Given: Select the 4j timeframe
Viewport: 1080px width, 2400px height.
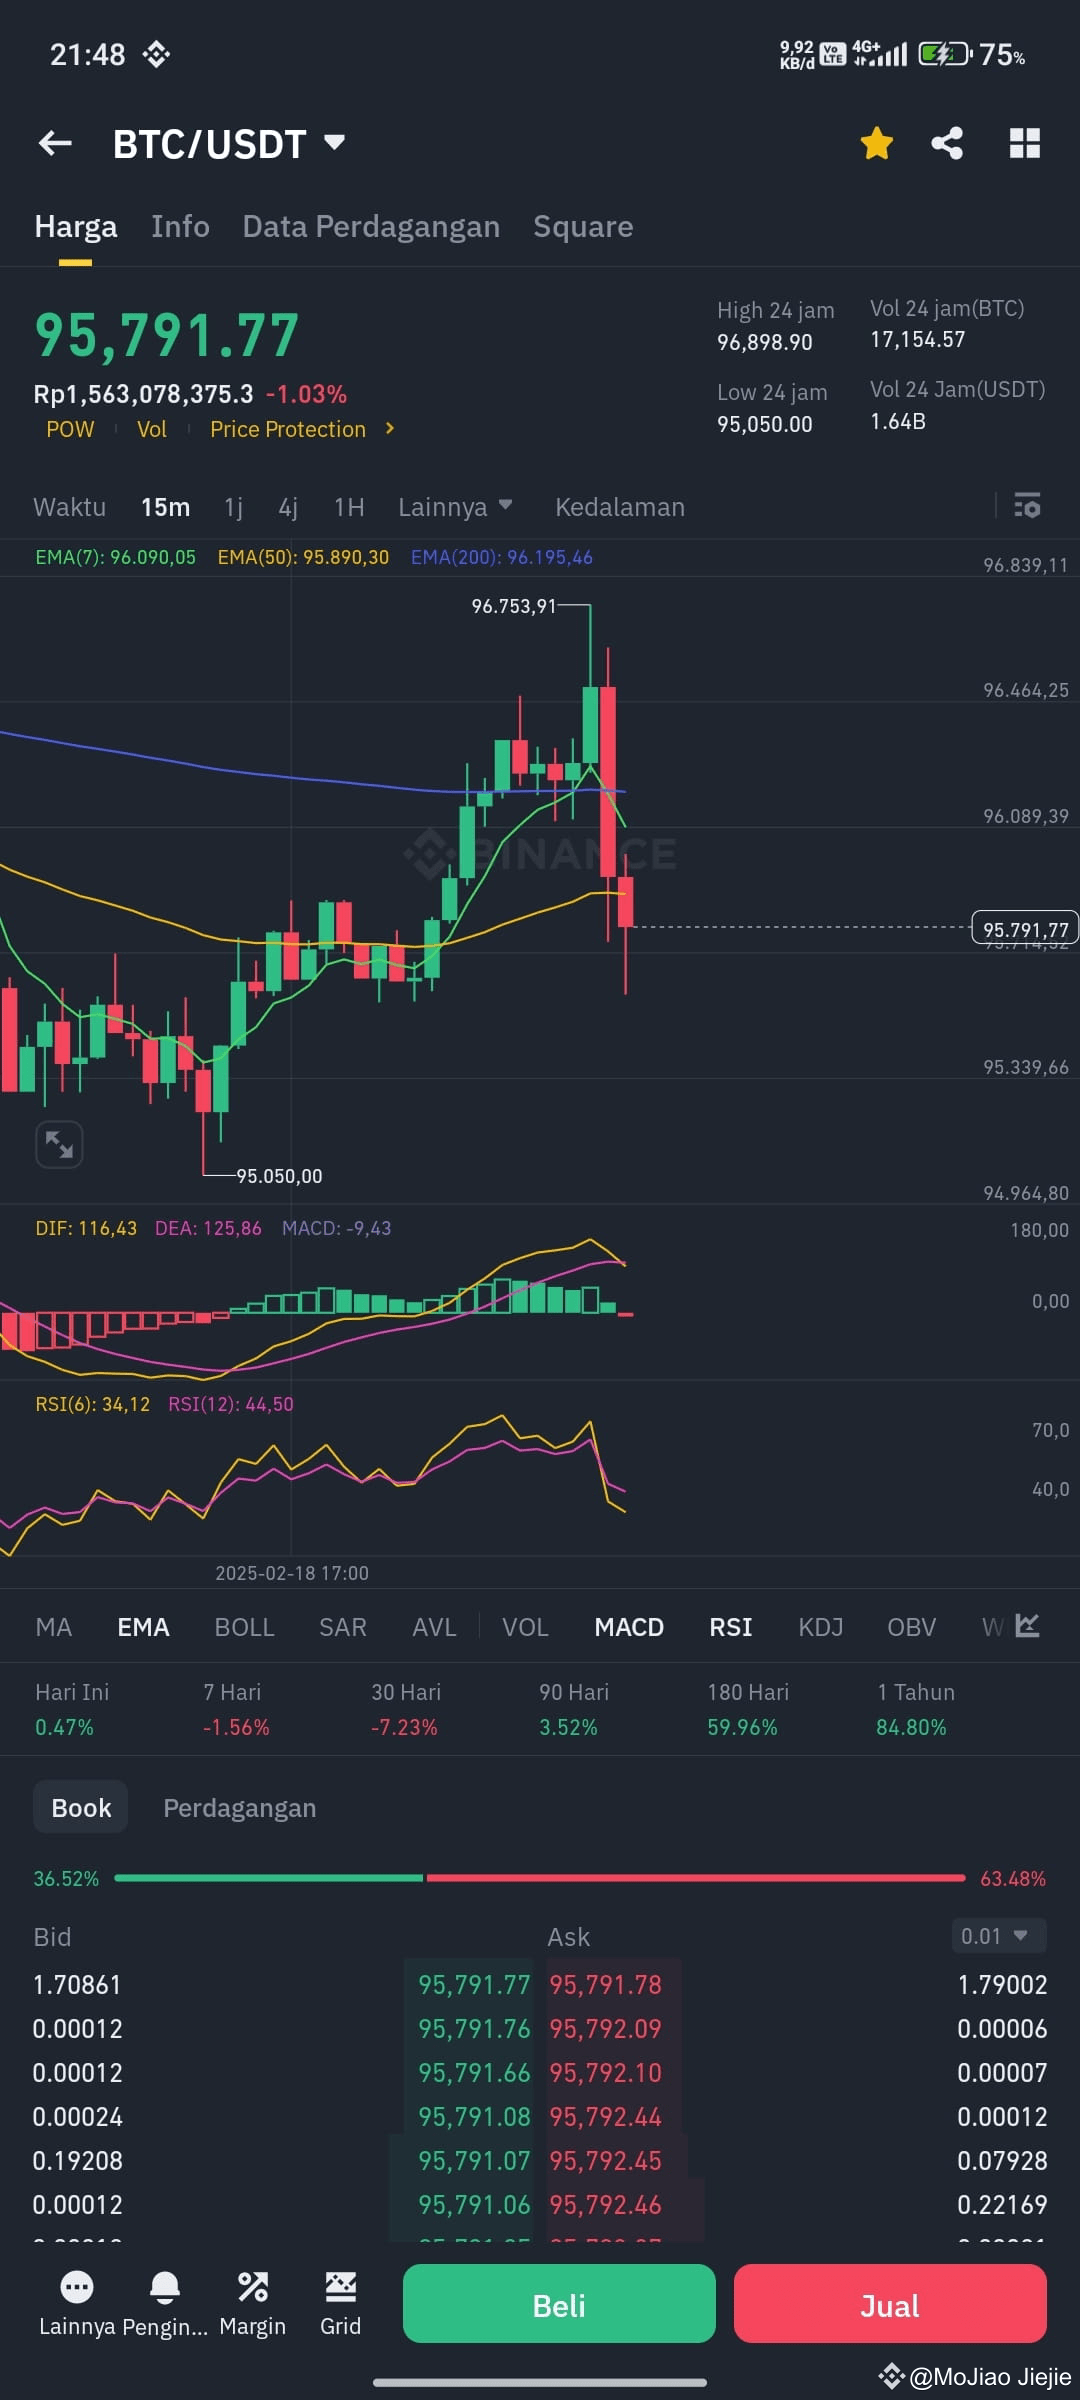Looking at the screenshot, I should point(288,507).
